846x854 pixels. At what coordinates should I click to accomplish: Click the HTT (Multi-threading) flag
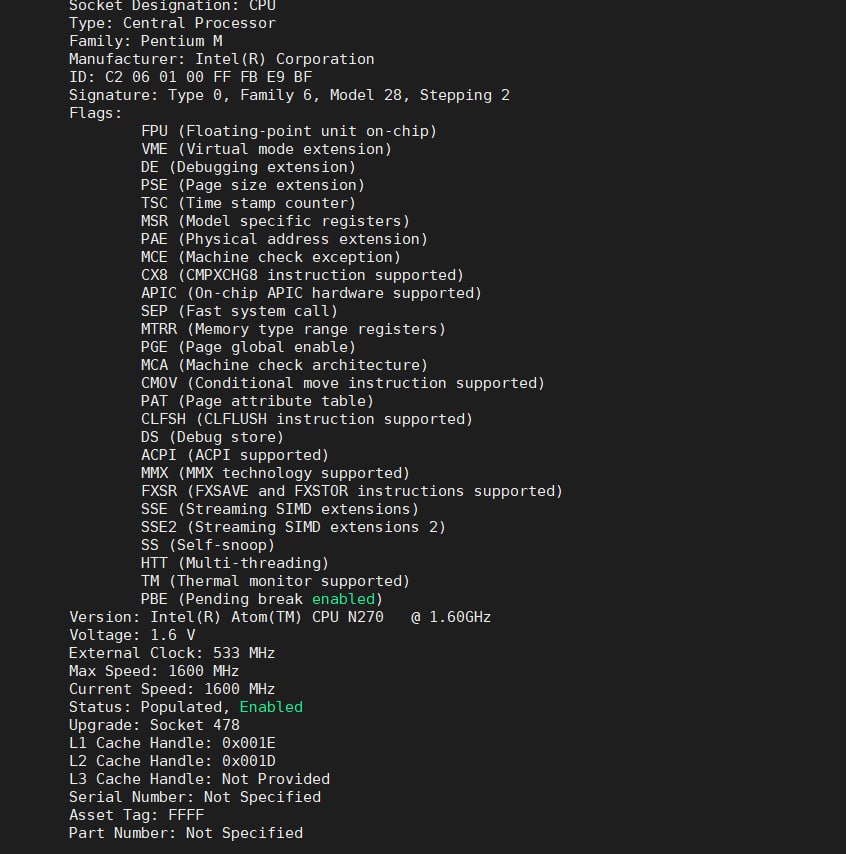click(x=235, y=563)
